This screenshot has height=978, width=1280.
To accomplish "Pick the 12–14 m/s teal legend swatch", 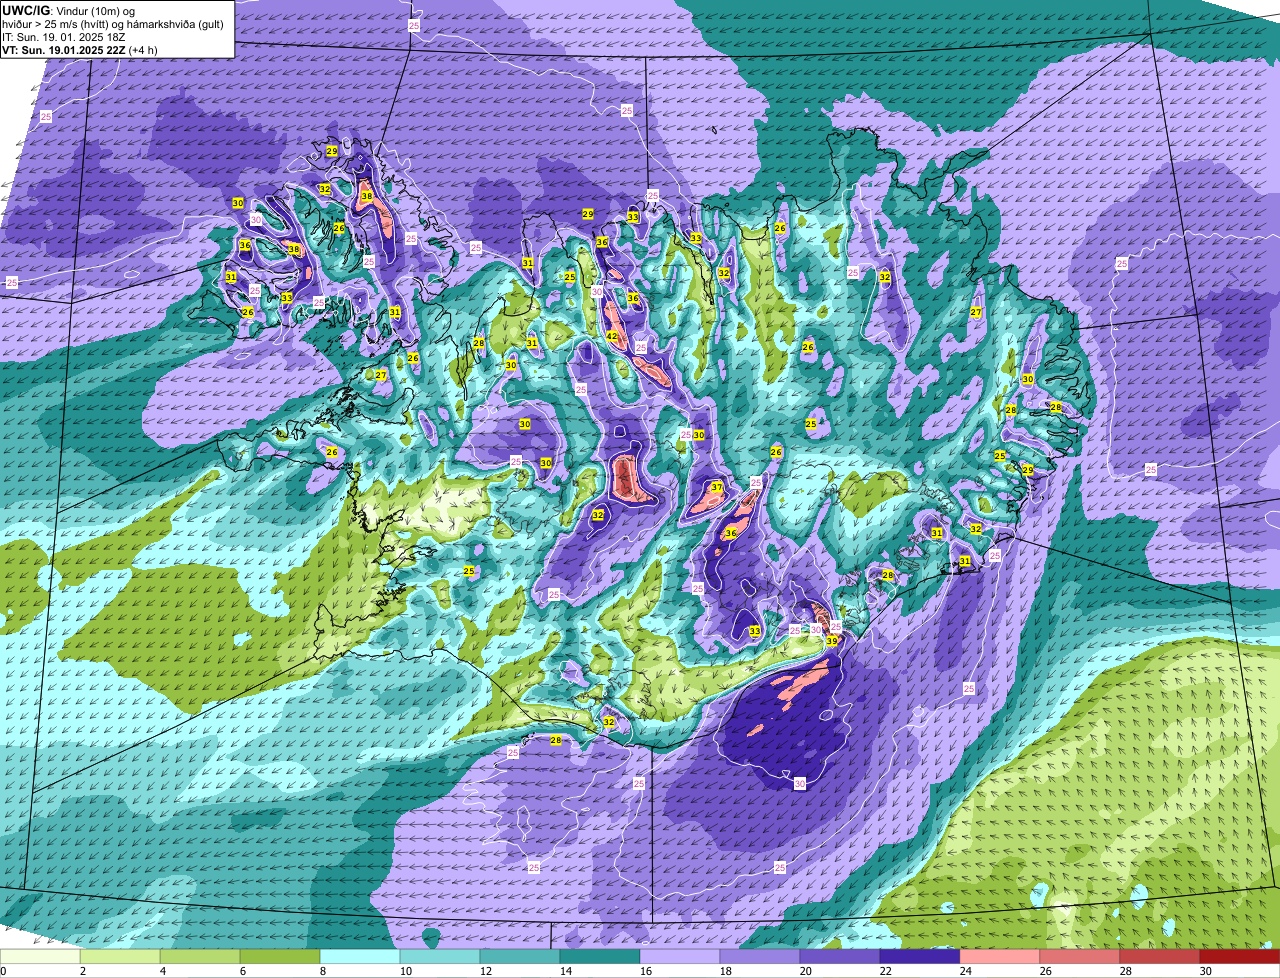I will [520, 957].
